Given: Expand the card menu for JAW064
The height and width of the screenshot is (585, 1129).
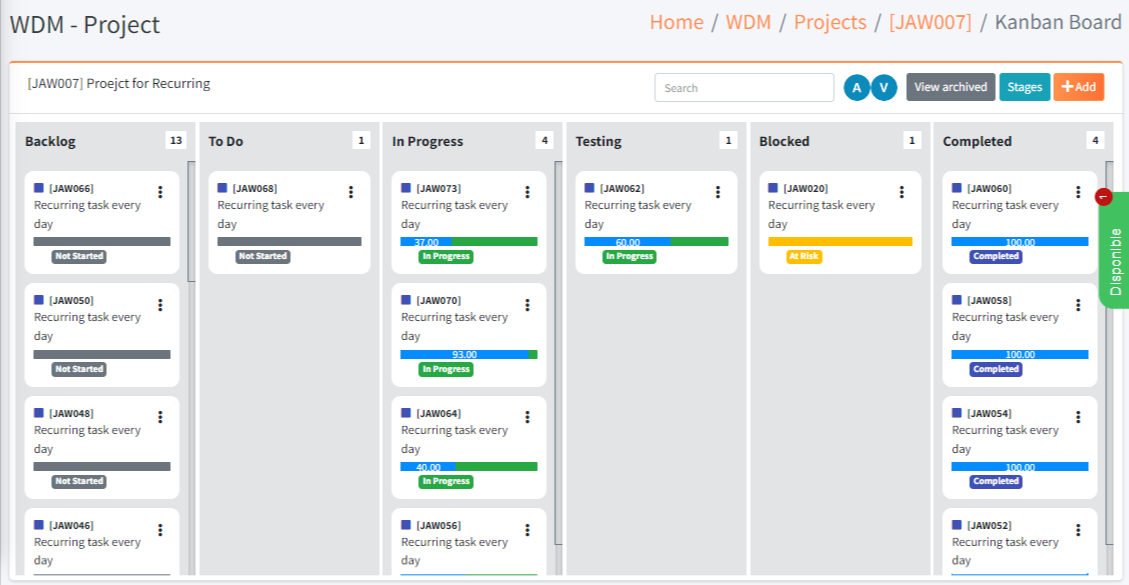Looking at the screenshot, I should tap(527, 417).
